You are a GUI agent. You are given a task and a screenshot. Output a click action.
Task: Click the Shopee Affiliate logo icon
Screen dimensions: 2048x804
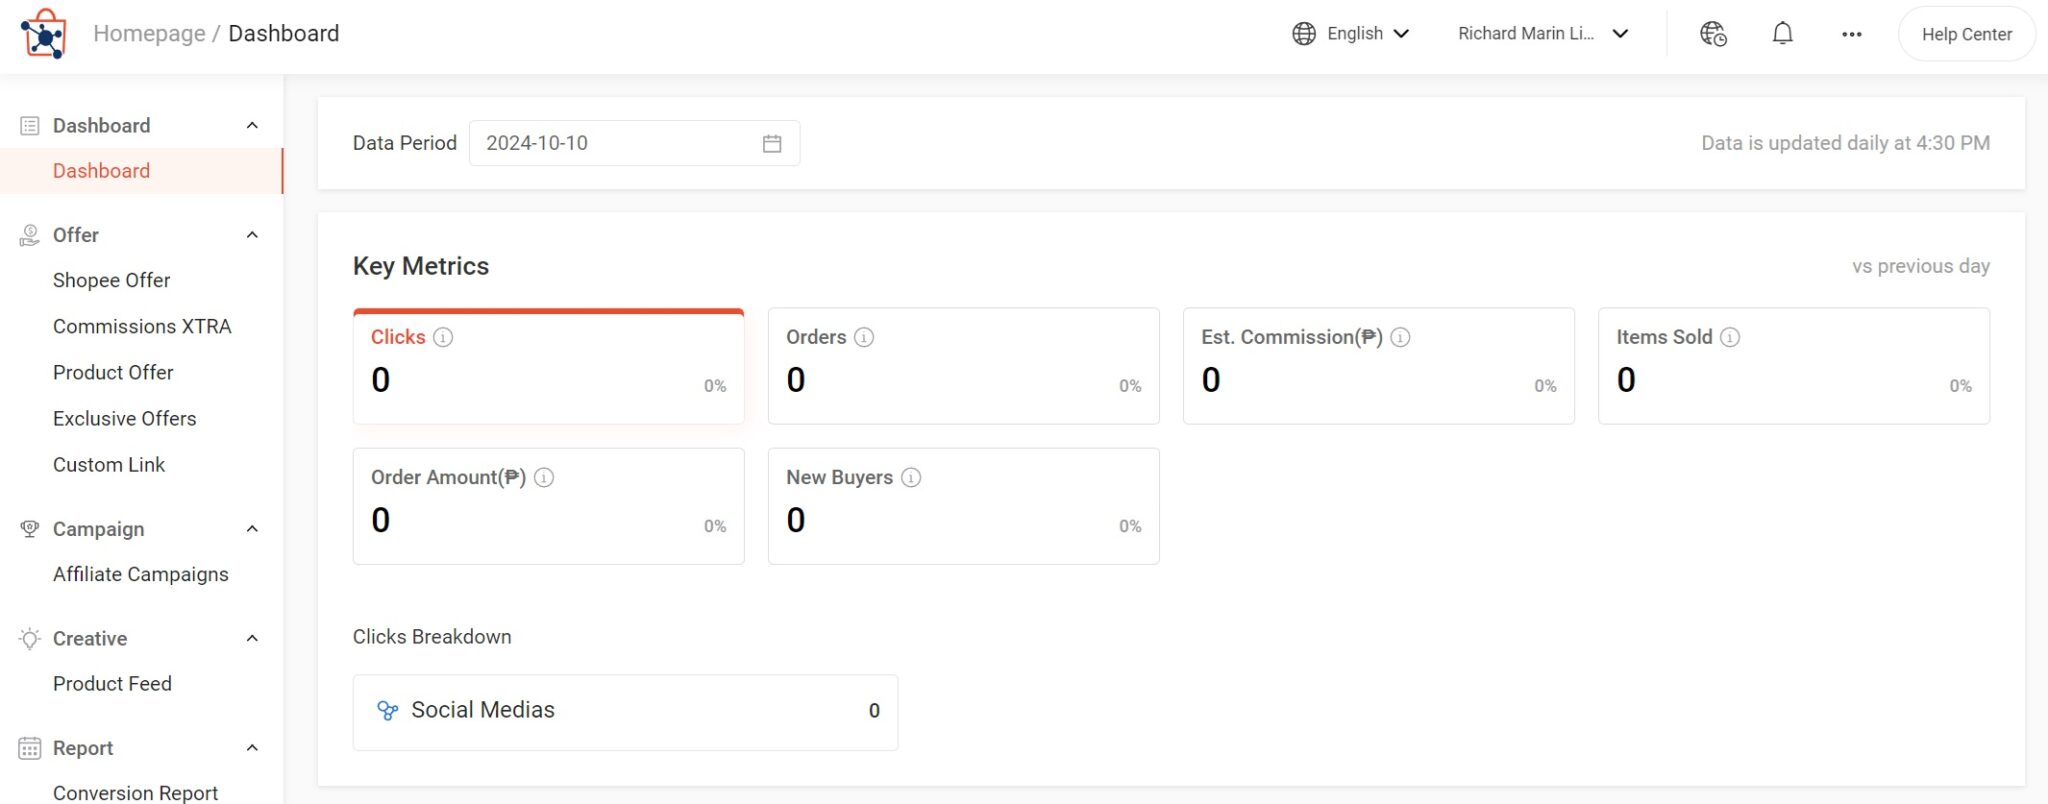43,34
